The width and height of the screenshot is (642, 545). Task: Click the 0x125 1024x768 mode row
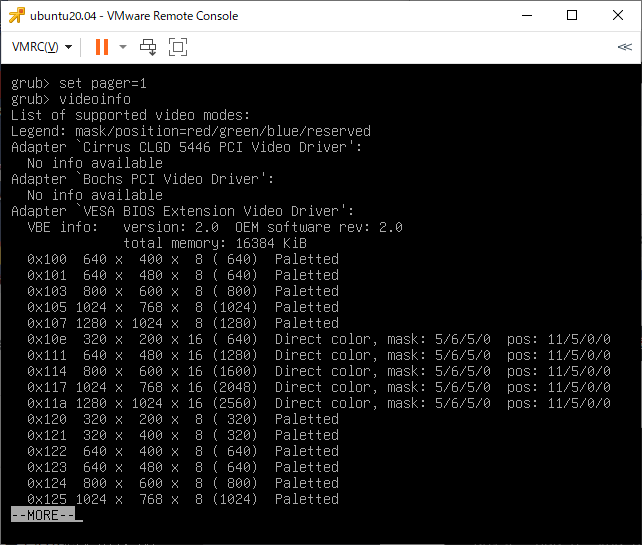pyautogui.click(x=183, y=498)
